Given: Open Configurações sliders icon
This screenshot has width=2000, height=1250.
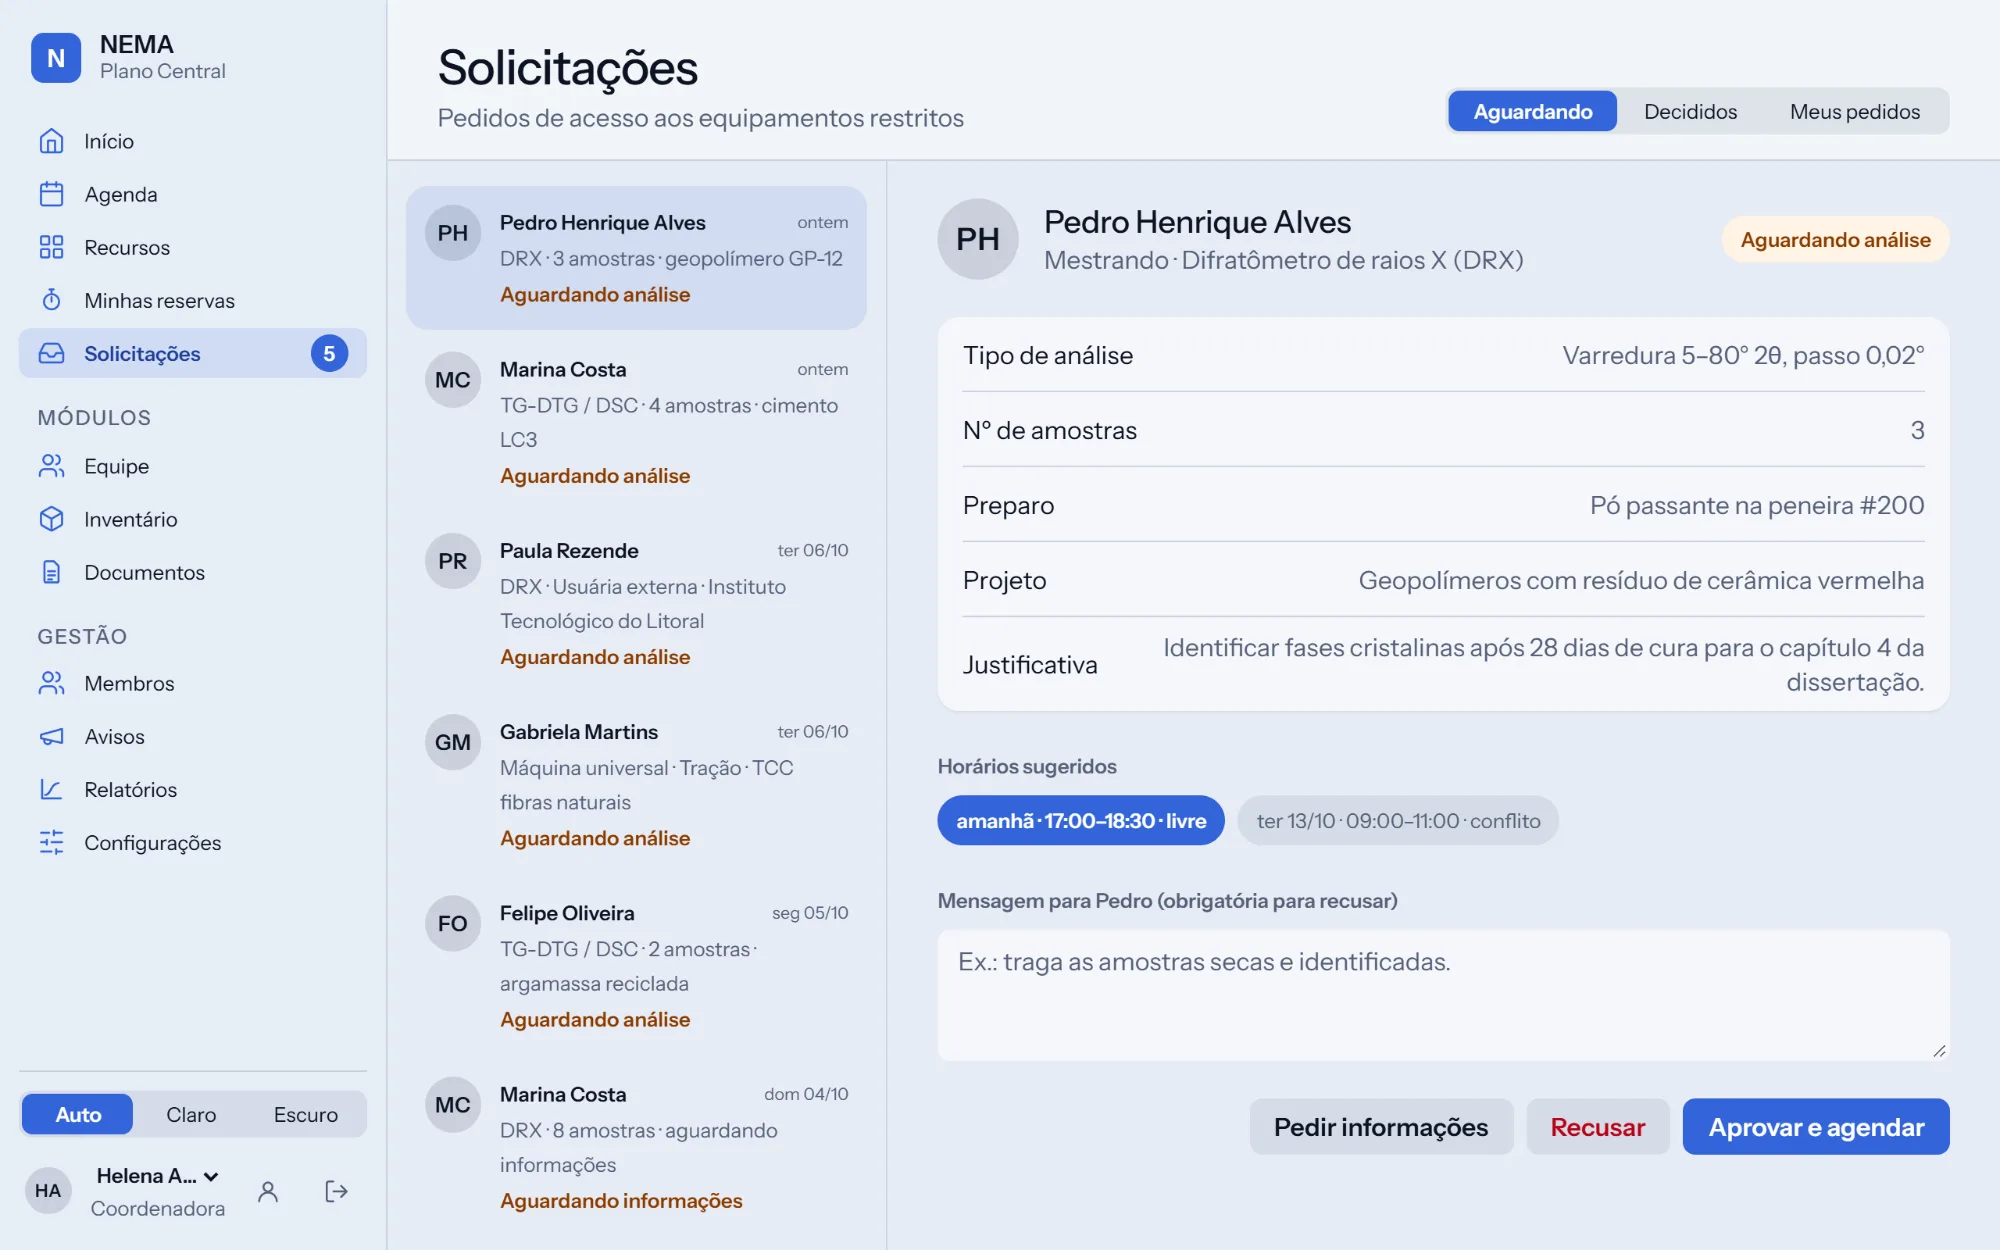Looking at the screenshot, I should click(x=51, y=842).
